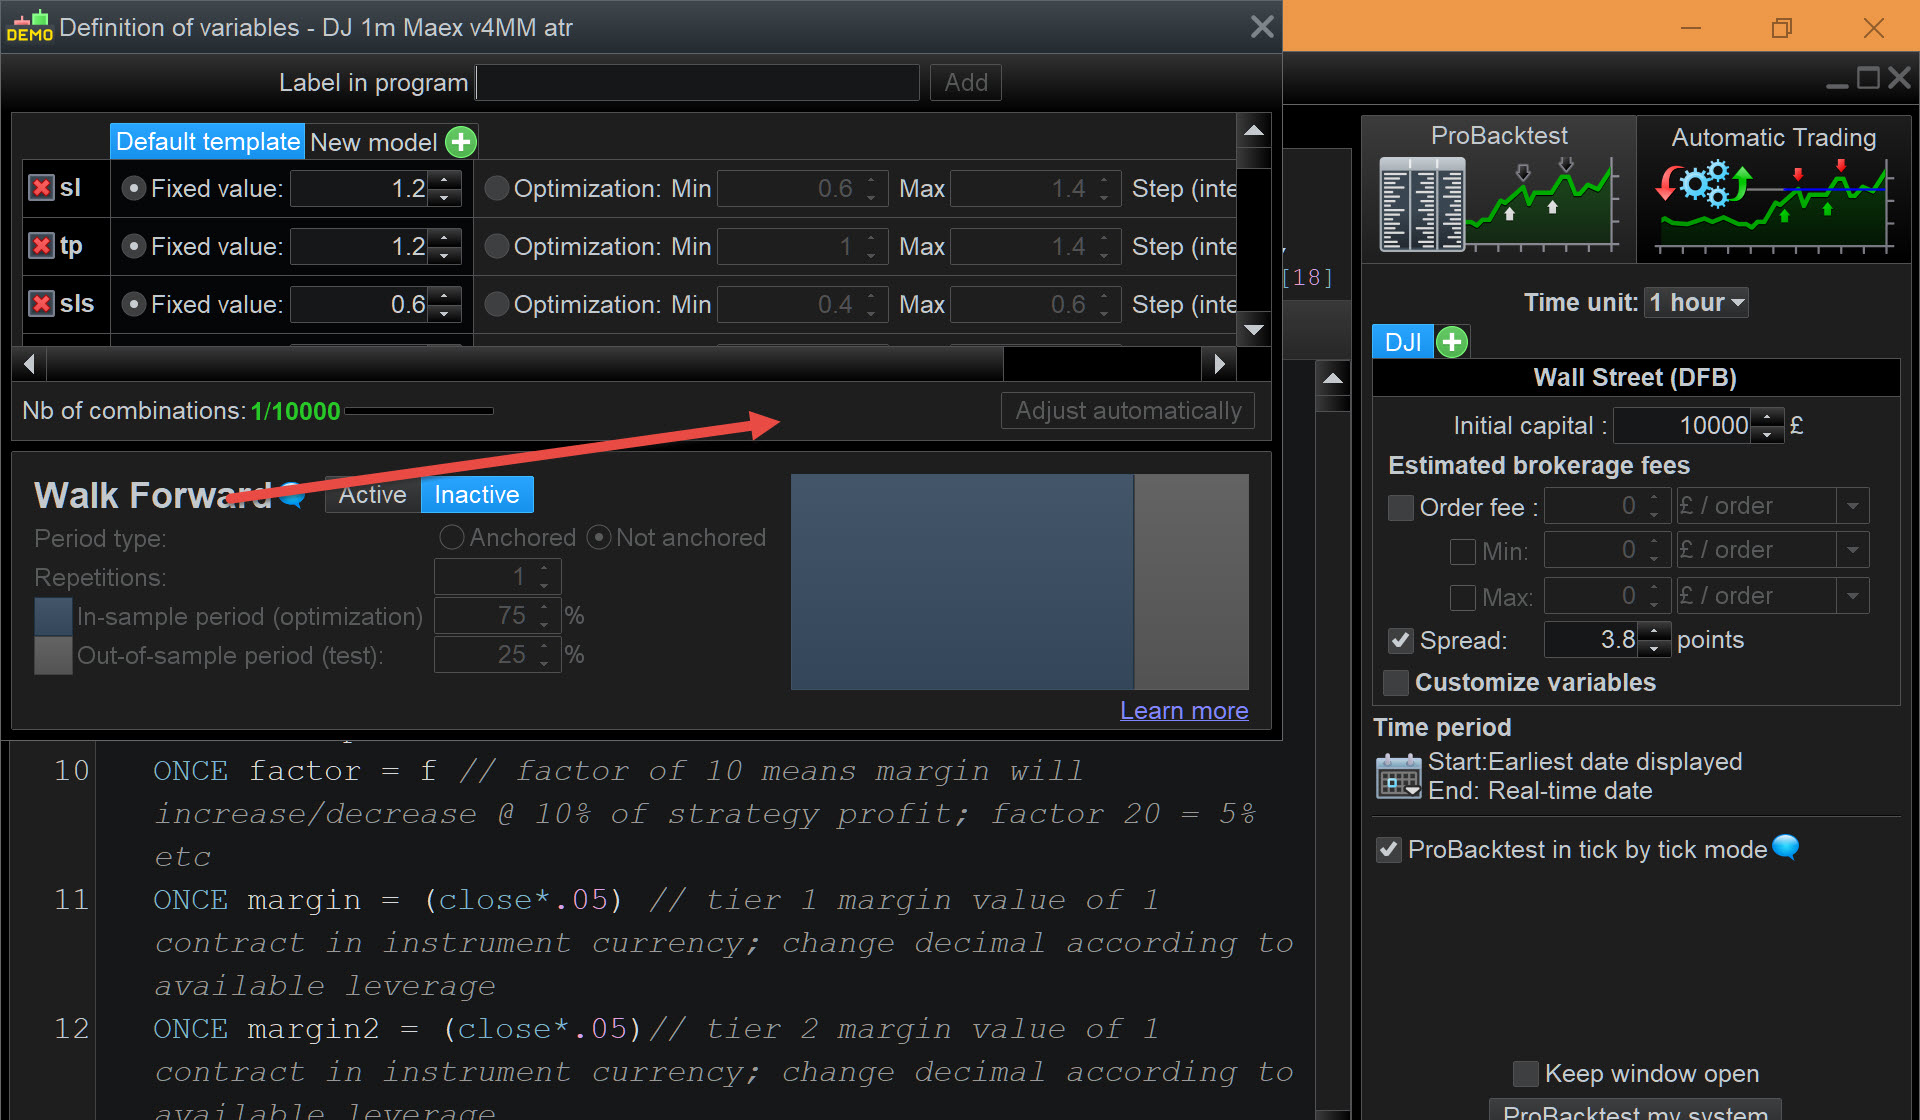Open the Learn more link
The image size is (1920, 1120).
1183,710
